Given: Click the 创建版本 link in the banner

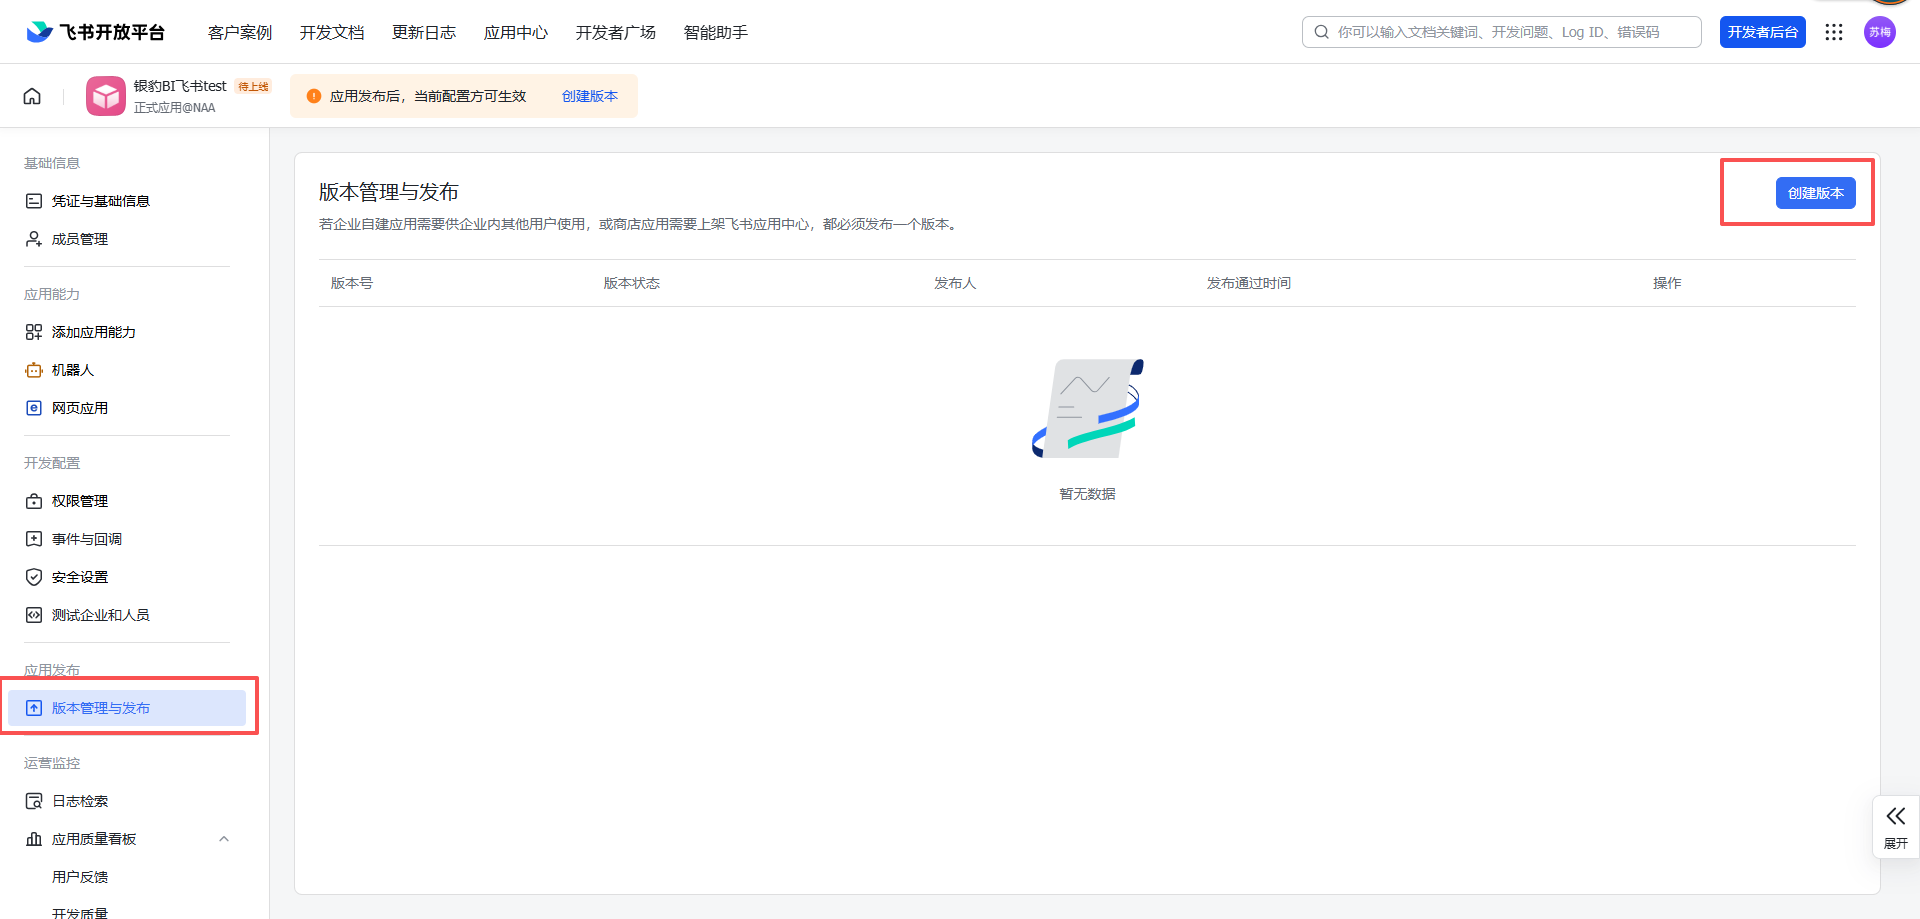Looking at the screenshot, I should (x=590, y=95).
